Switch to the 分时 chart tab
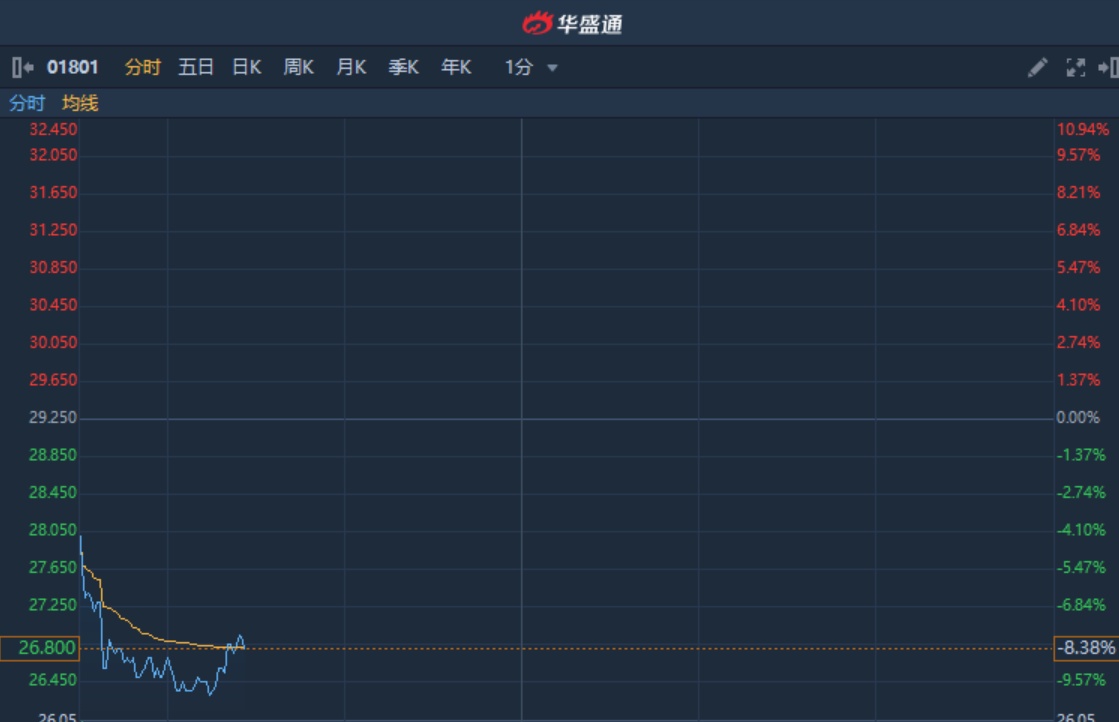Image resolution: width=1119 pixels, height=722 pixels. coord(142,68)
